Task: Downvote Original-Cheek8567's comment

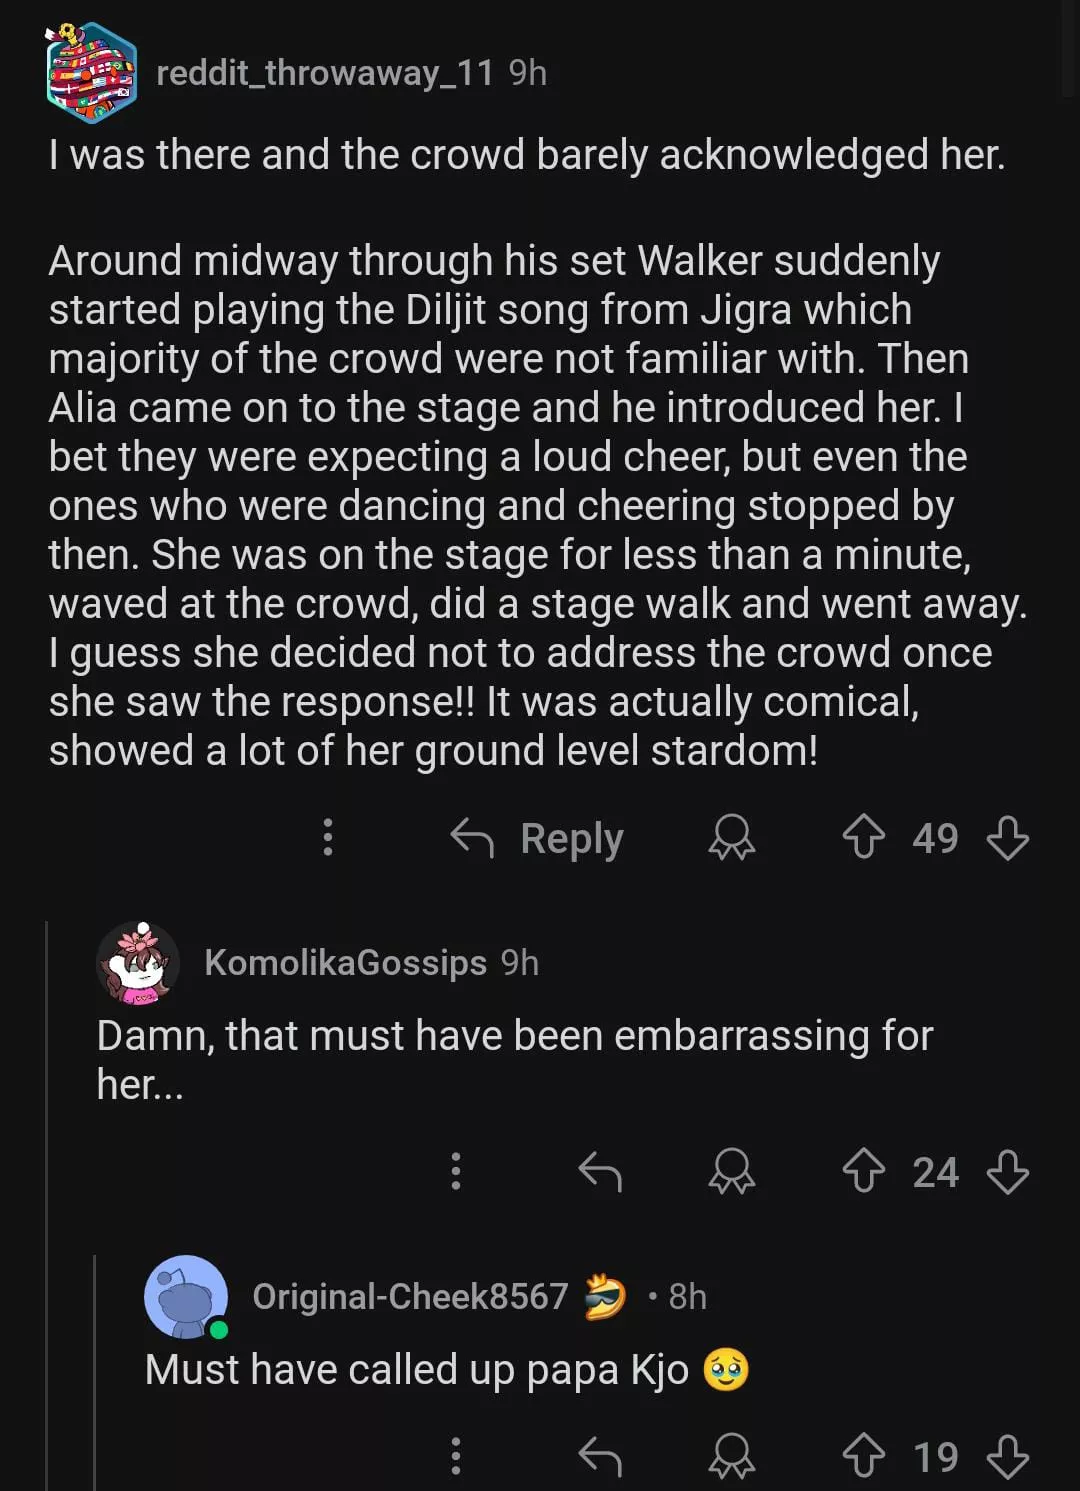Action: click(x=1007, y=1456)
